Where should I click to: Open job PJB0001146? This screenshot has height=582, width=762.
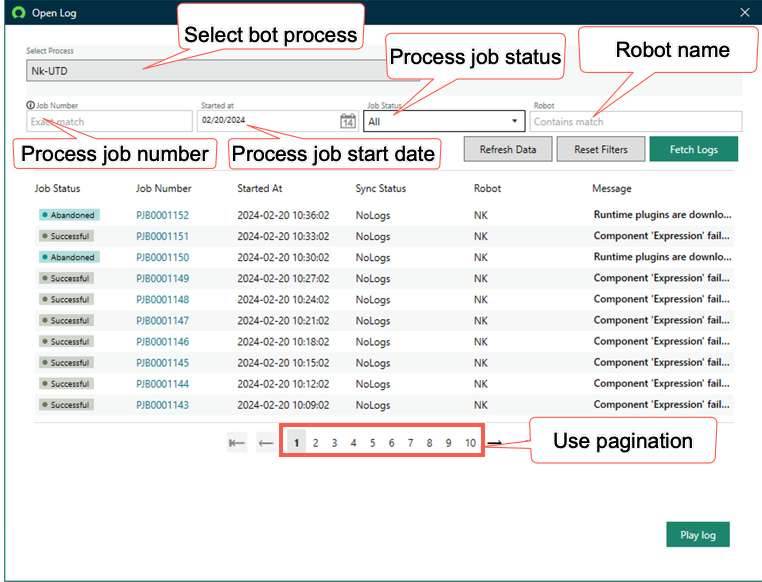pyautogui.click(x=162, y=342)
